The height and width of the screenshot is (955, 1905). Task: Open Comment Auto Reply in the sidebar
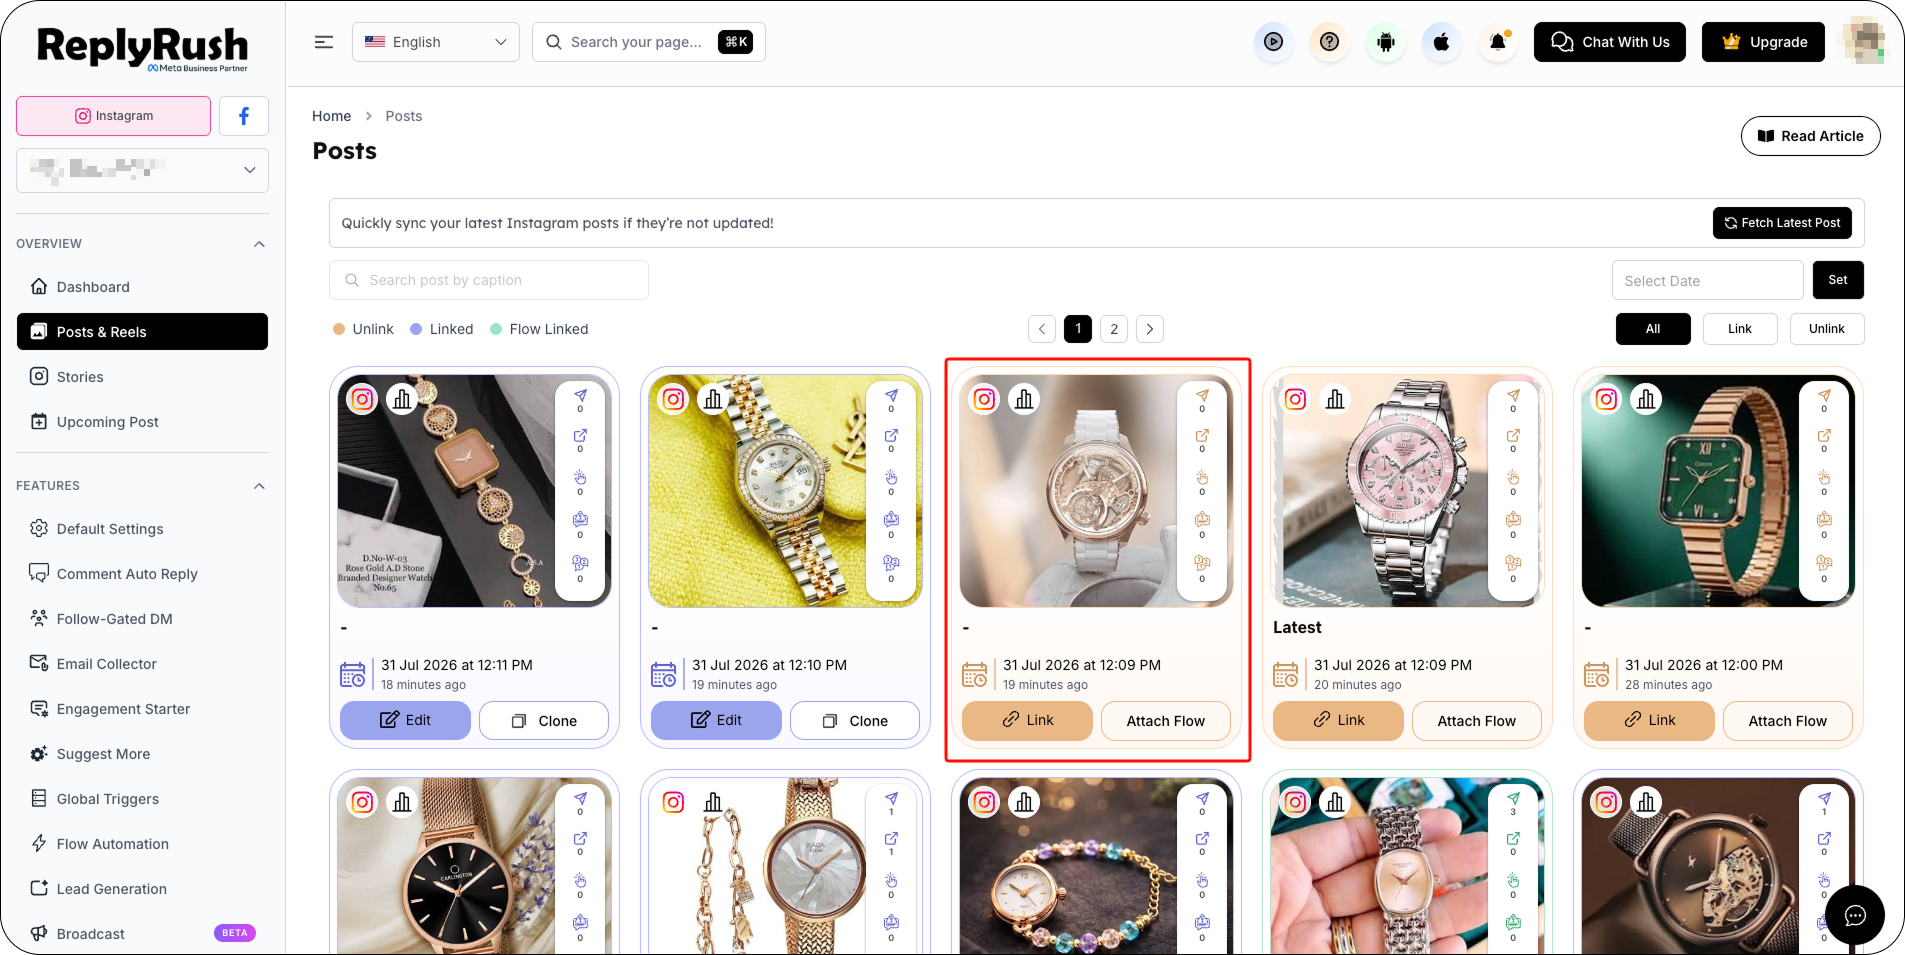click(x=142, y=574)
